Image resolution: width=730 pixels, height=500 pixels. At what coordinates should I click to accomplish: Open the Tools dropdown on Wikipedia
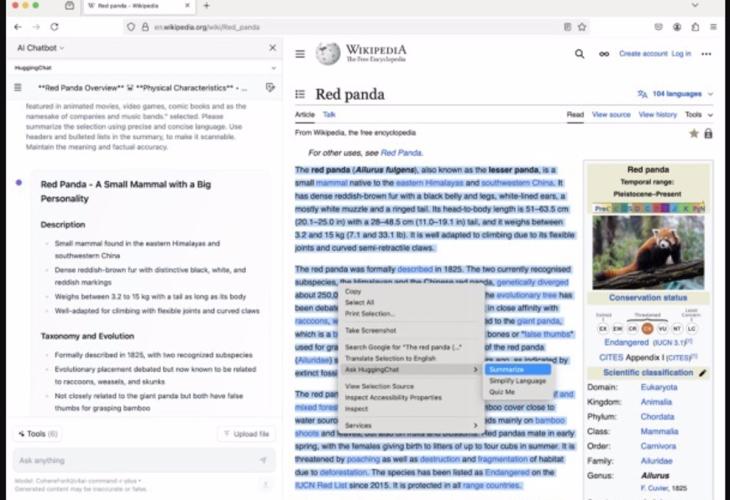[697, 115]
